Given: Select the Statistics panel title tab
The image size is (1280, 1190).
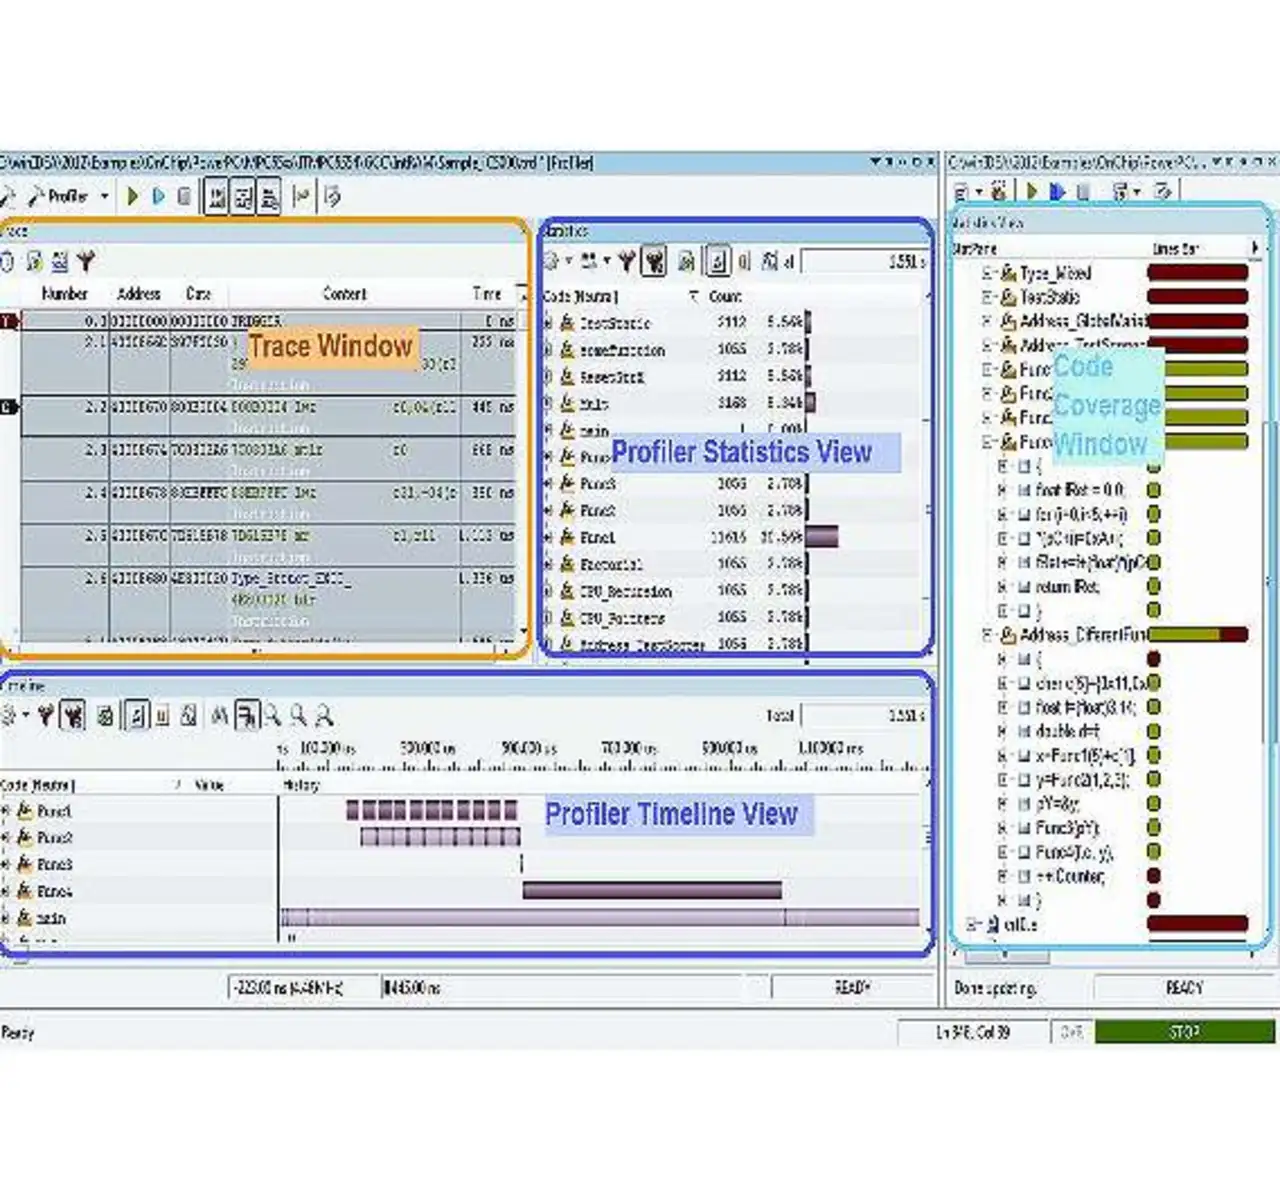Looking at the screenshot, I should tap(566, 231).
